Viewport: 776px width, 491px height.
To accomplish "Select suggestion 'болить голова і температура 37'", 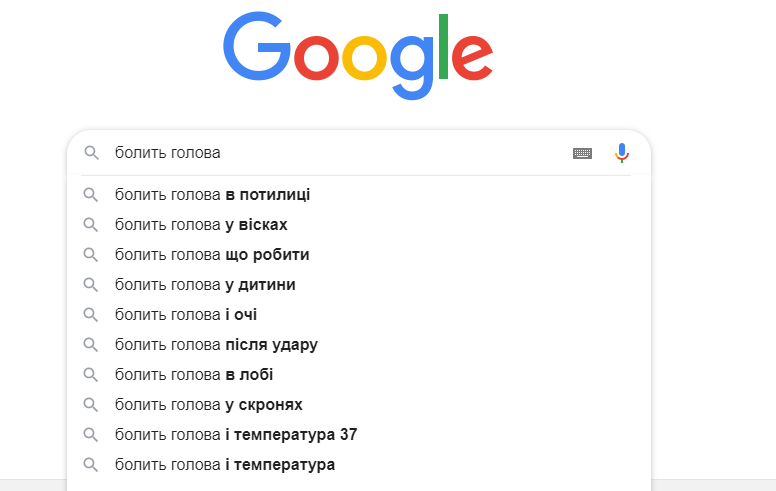I will click(x=236, y=435).
